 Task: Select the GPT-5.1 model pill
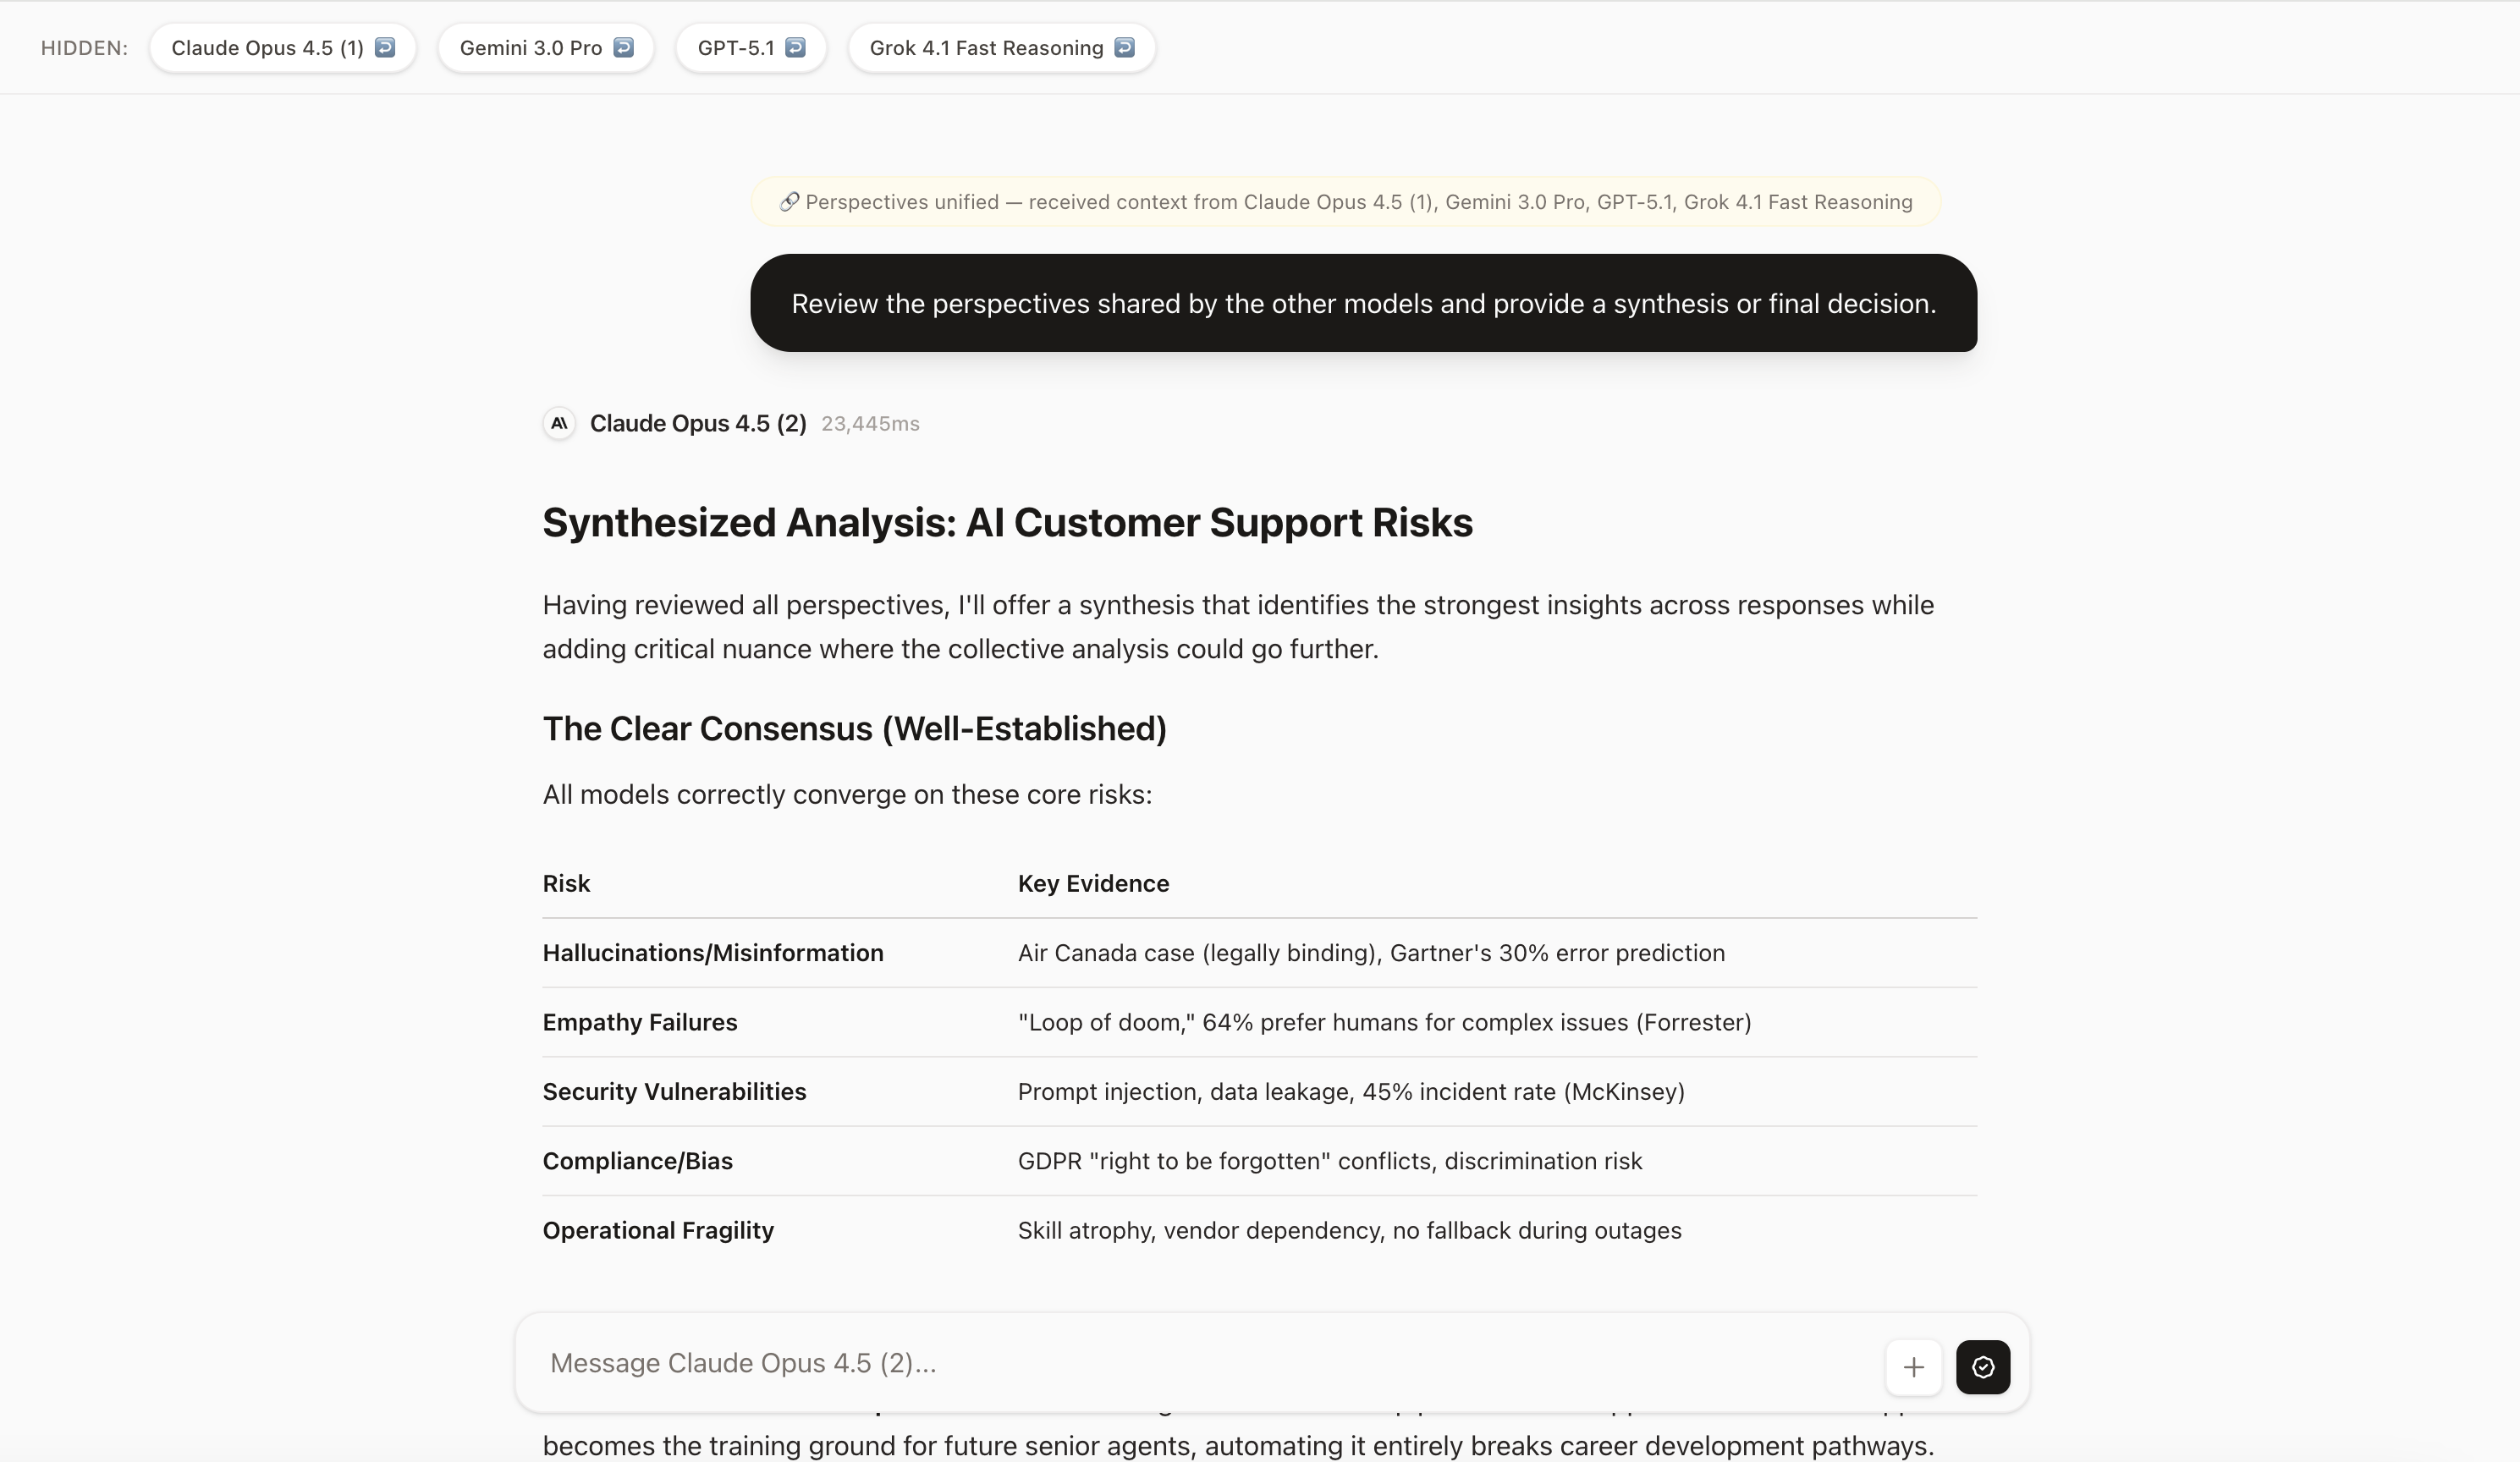(737, 47)
